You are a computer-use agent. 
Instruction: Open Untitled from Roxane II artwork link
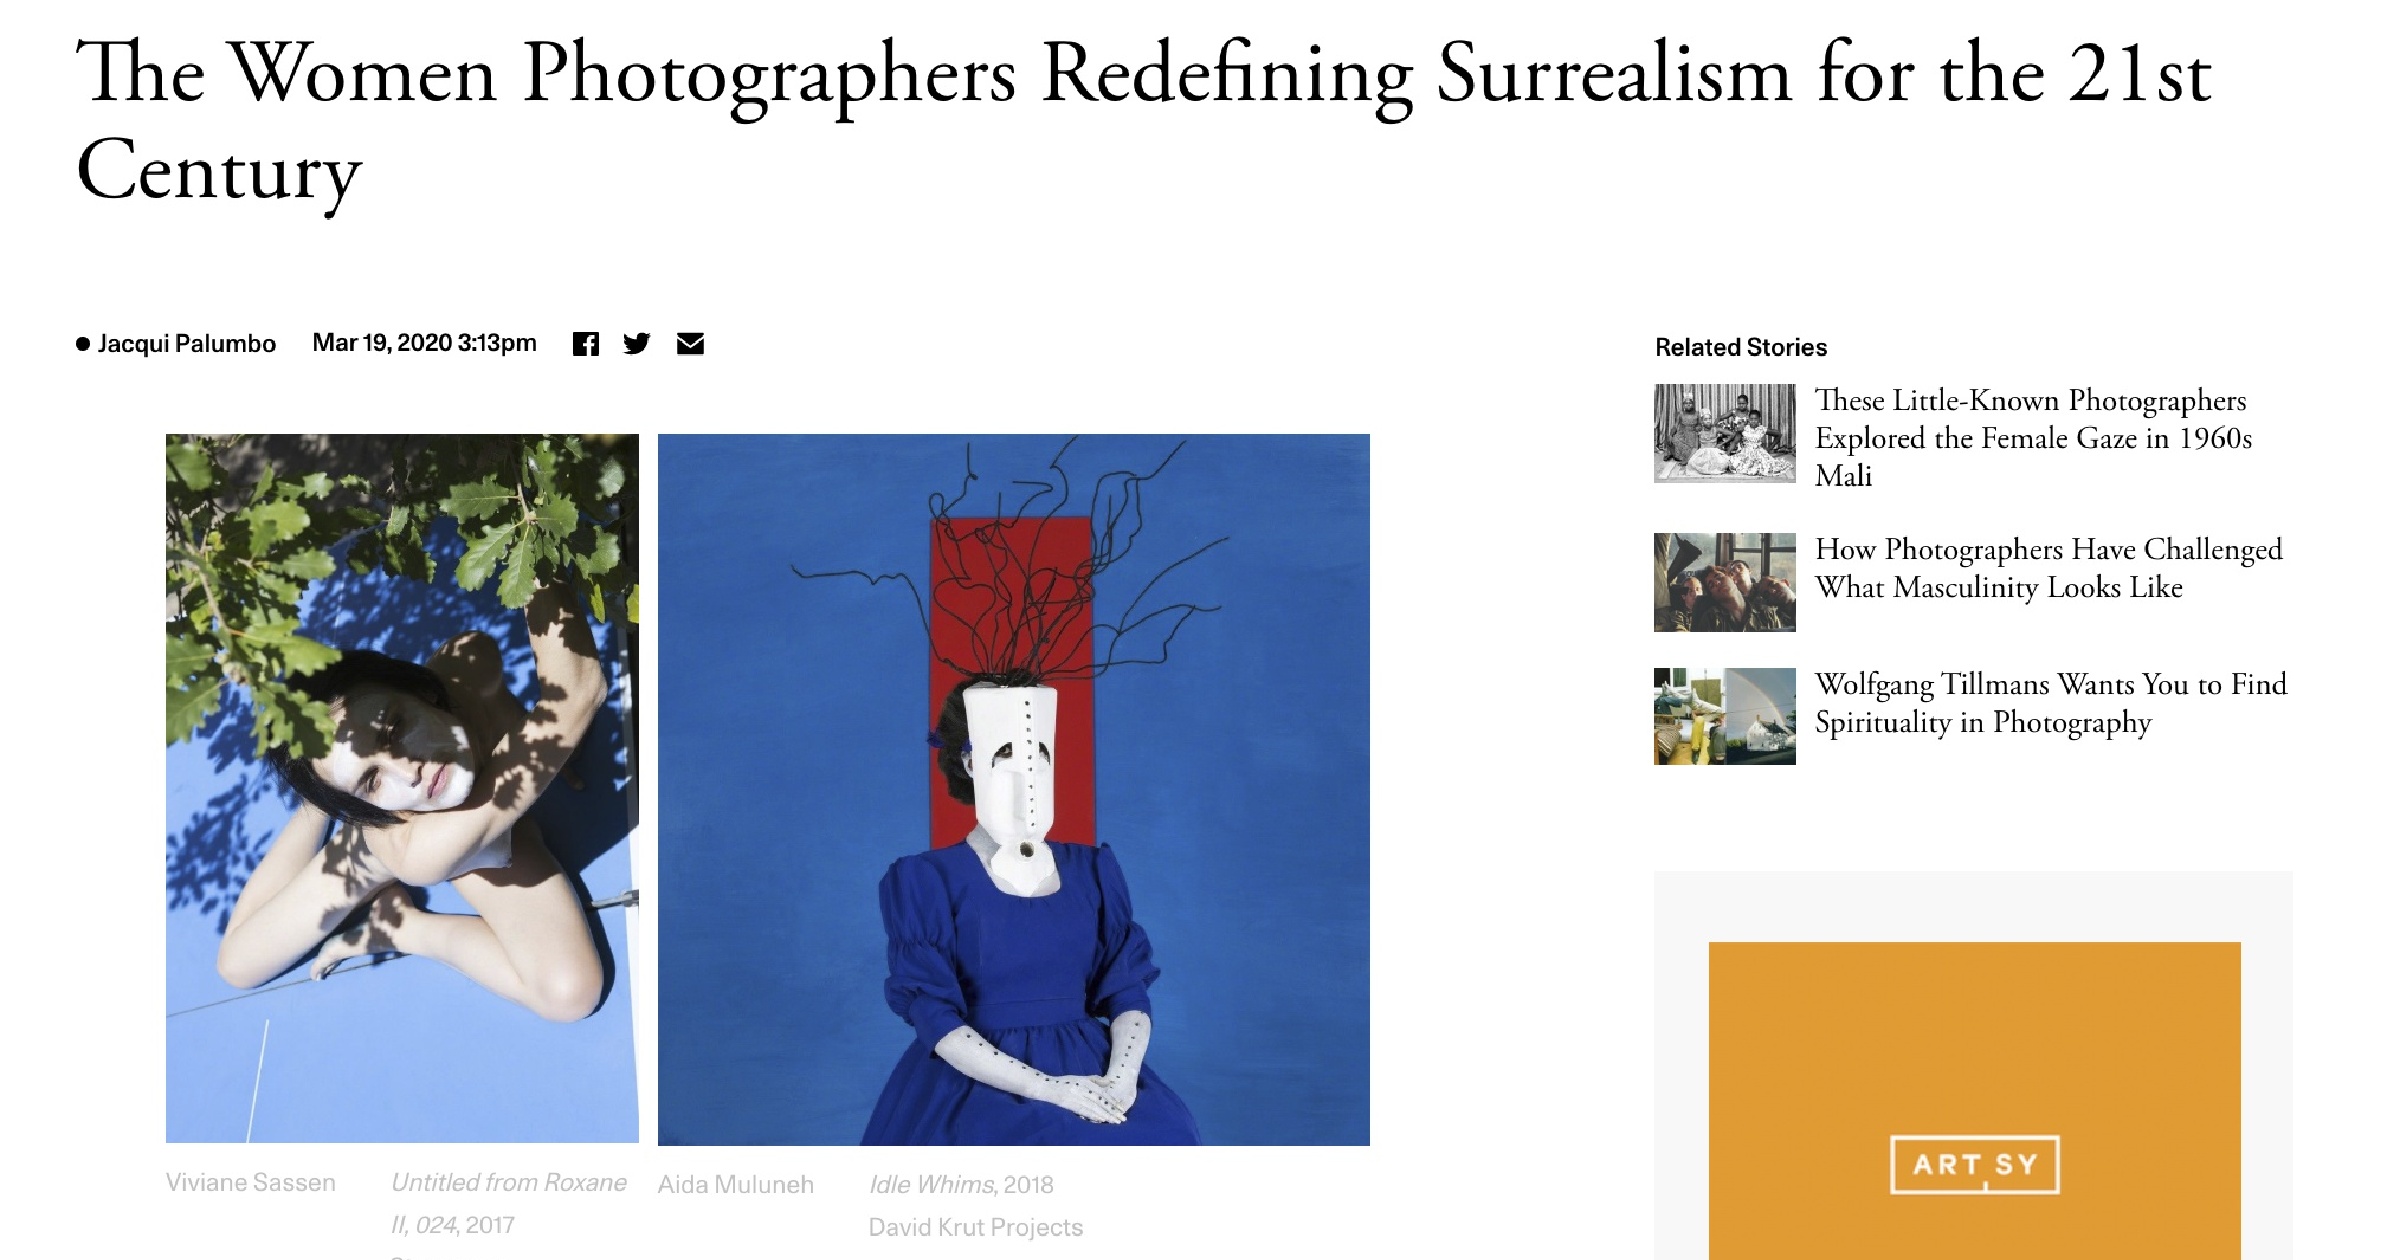pos(509,1203)
